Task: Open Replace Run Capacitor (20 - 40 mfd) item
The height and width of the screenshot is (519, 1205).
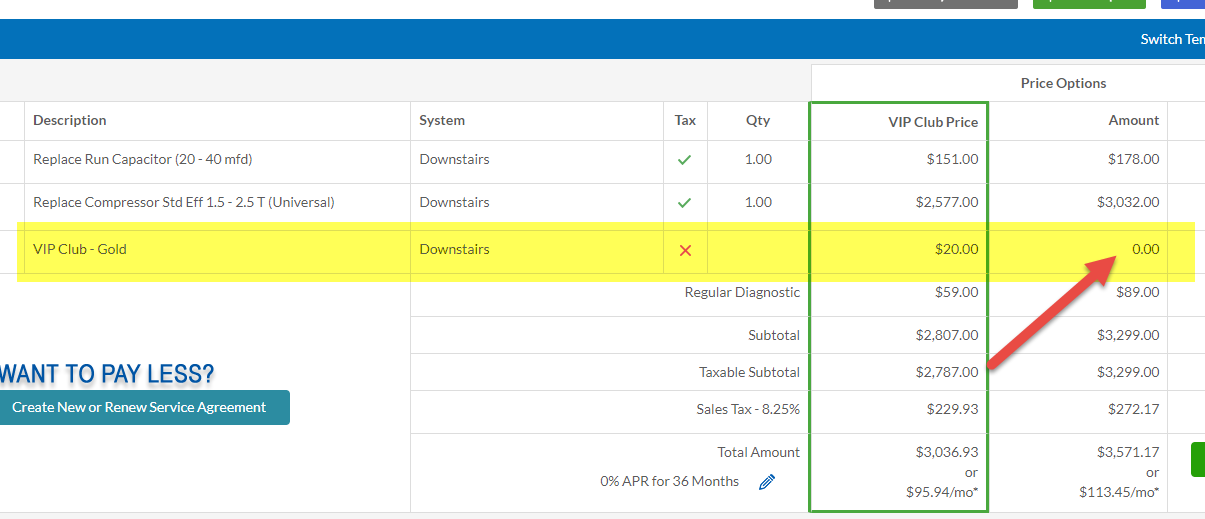Action: pos(140,159)
